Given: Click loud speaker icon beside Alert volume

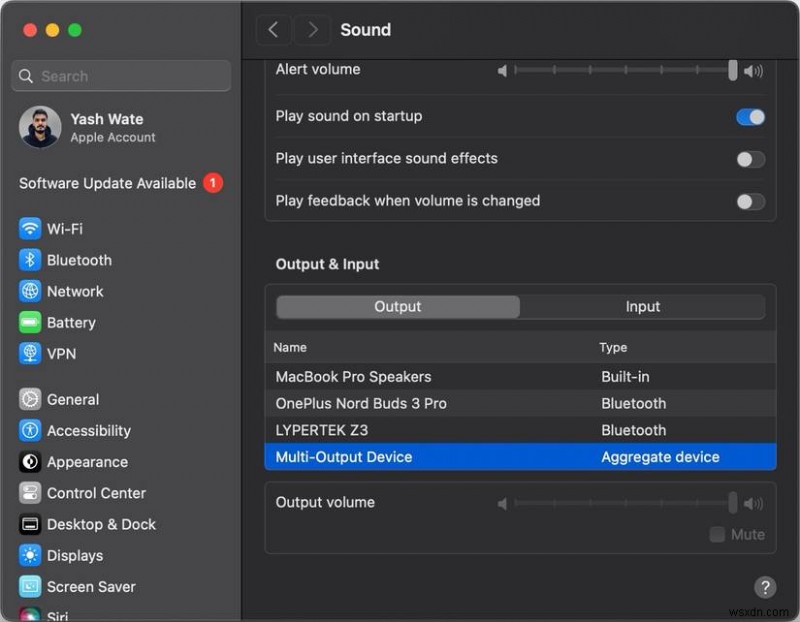Looking at the screenshot, I should point(753,70).
